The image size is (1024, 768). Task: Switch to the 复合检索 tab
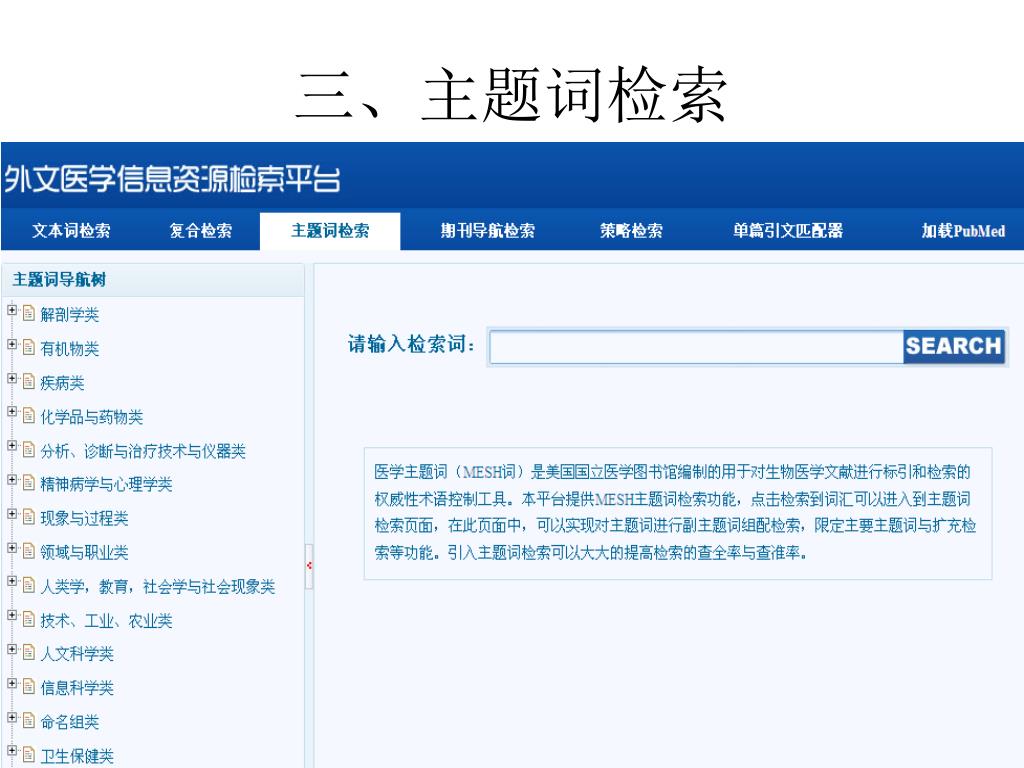200,231
